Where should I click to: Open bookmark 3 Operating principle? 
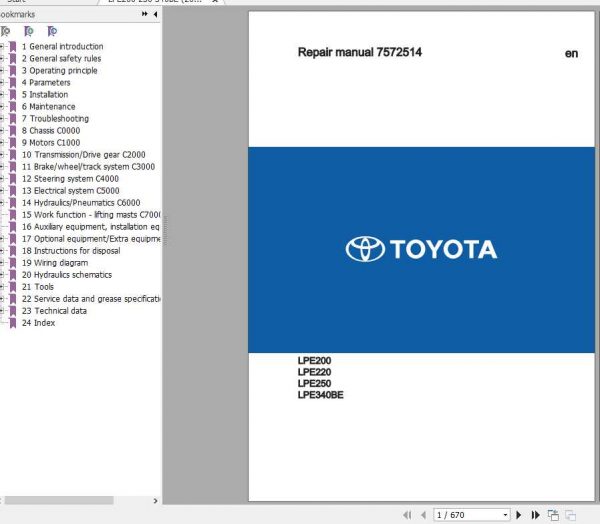pyautogui.click(x=59, y=71)
